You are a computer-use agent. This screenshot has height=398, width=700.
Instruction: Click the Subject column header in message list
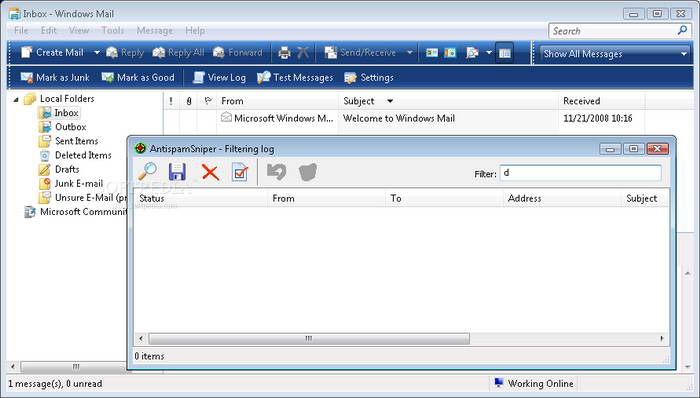pos(448,101)
